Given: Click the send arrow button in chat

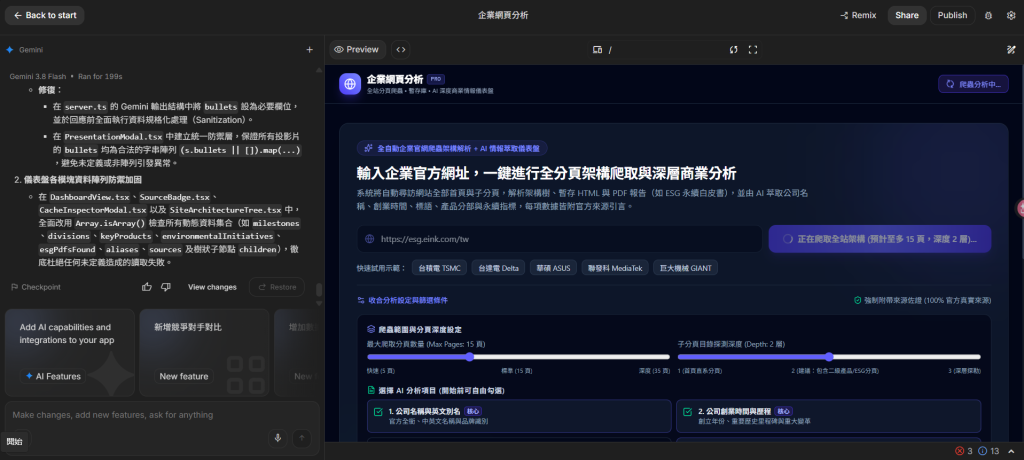Looking at the screenshot, I should point(301,438).
